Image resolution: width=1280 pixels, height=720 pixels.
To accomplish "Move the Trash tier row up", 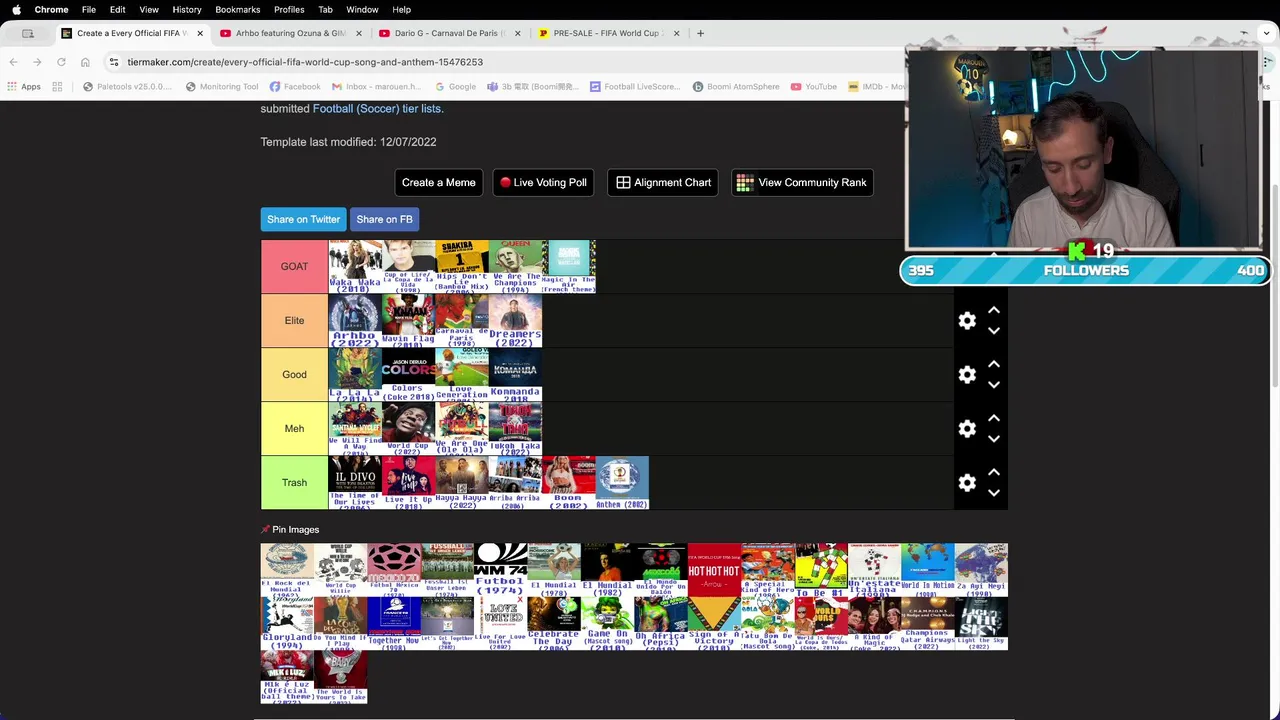I will (x=994, y=473).
